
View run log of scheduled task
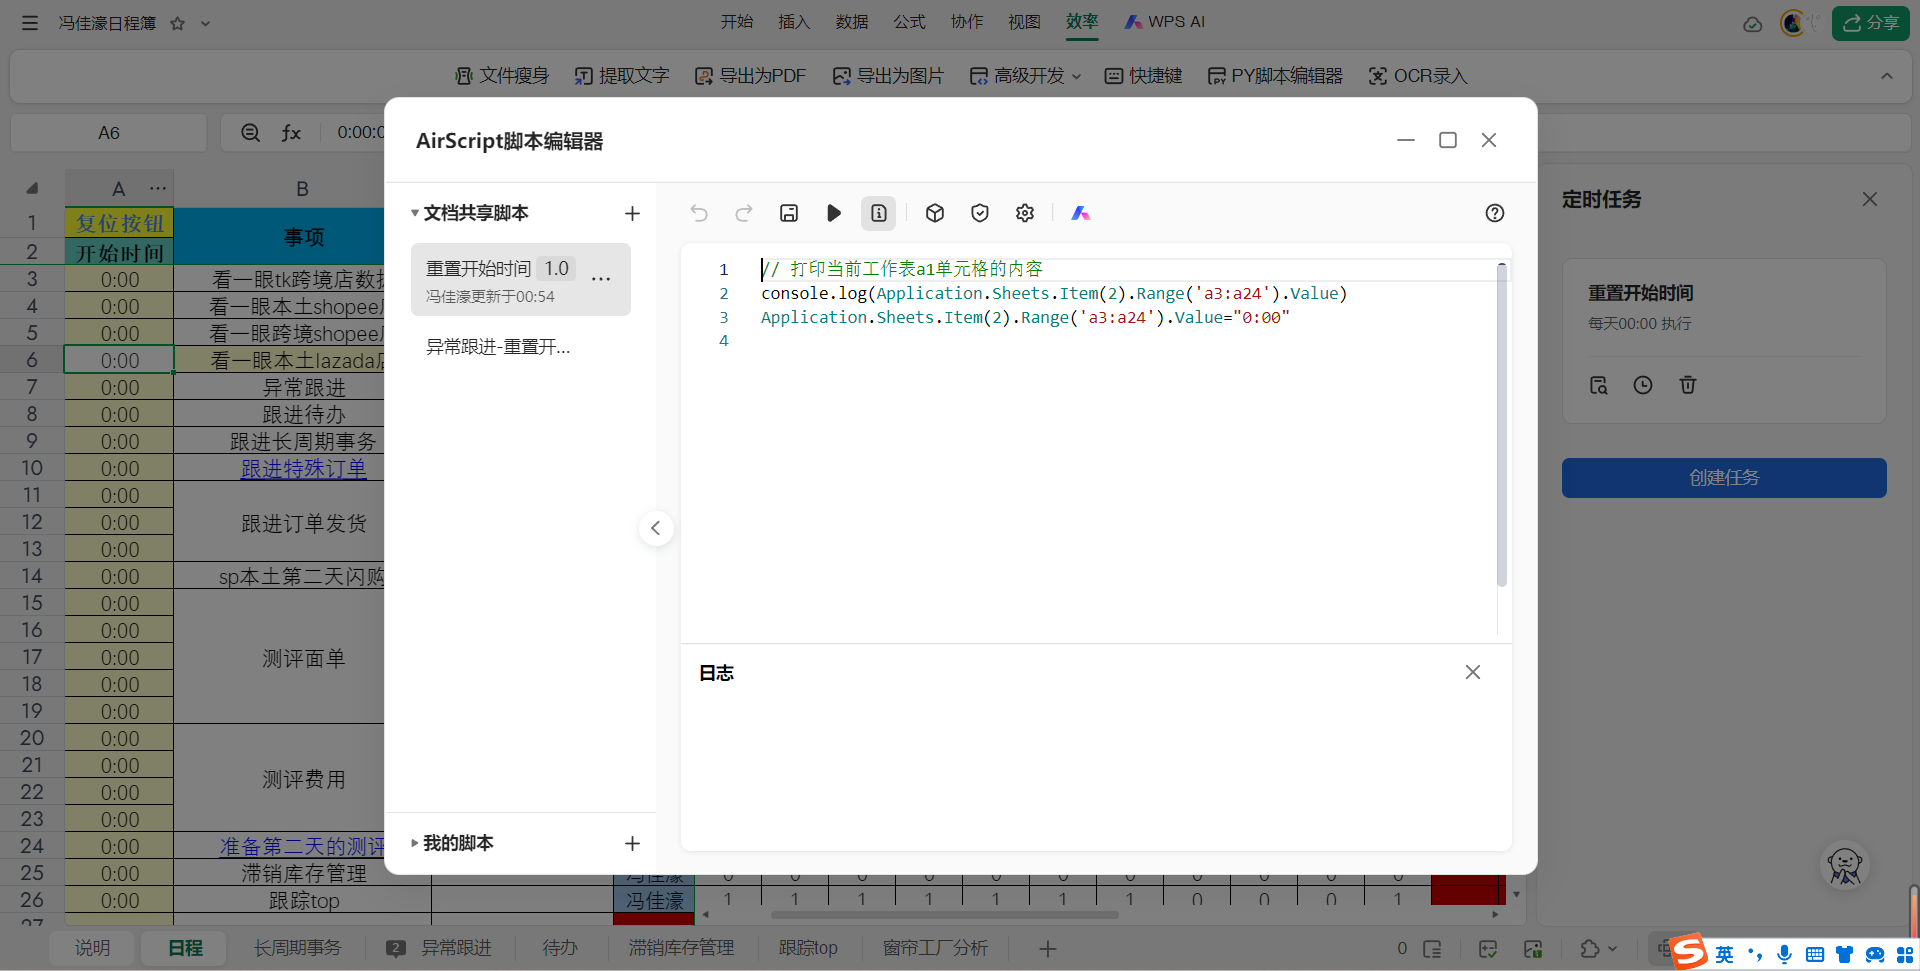[1599, 385]
